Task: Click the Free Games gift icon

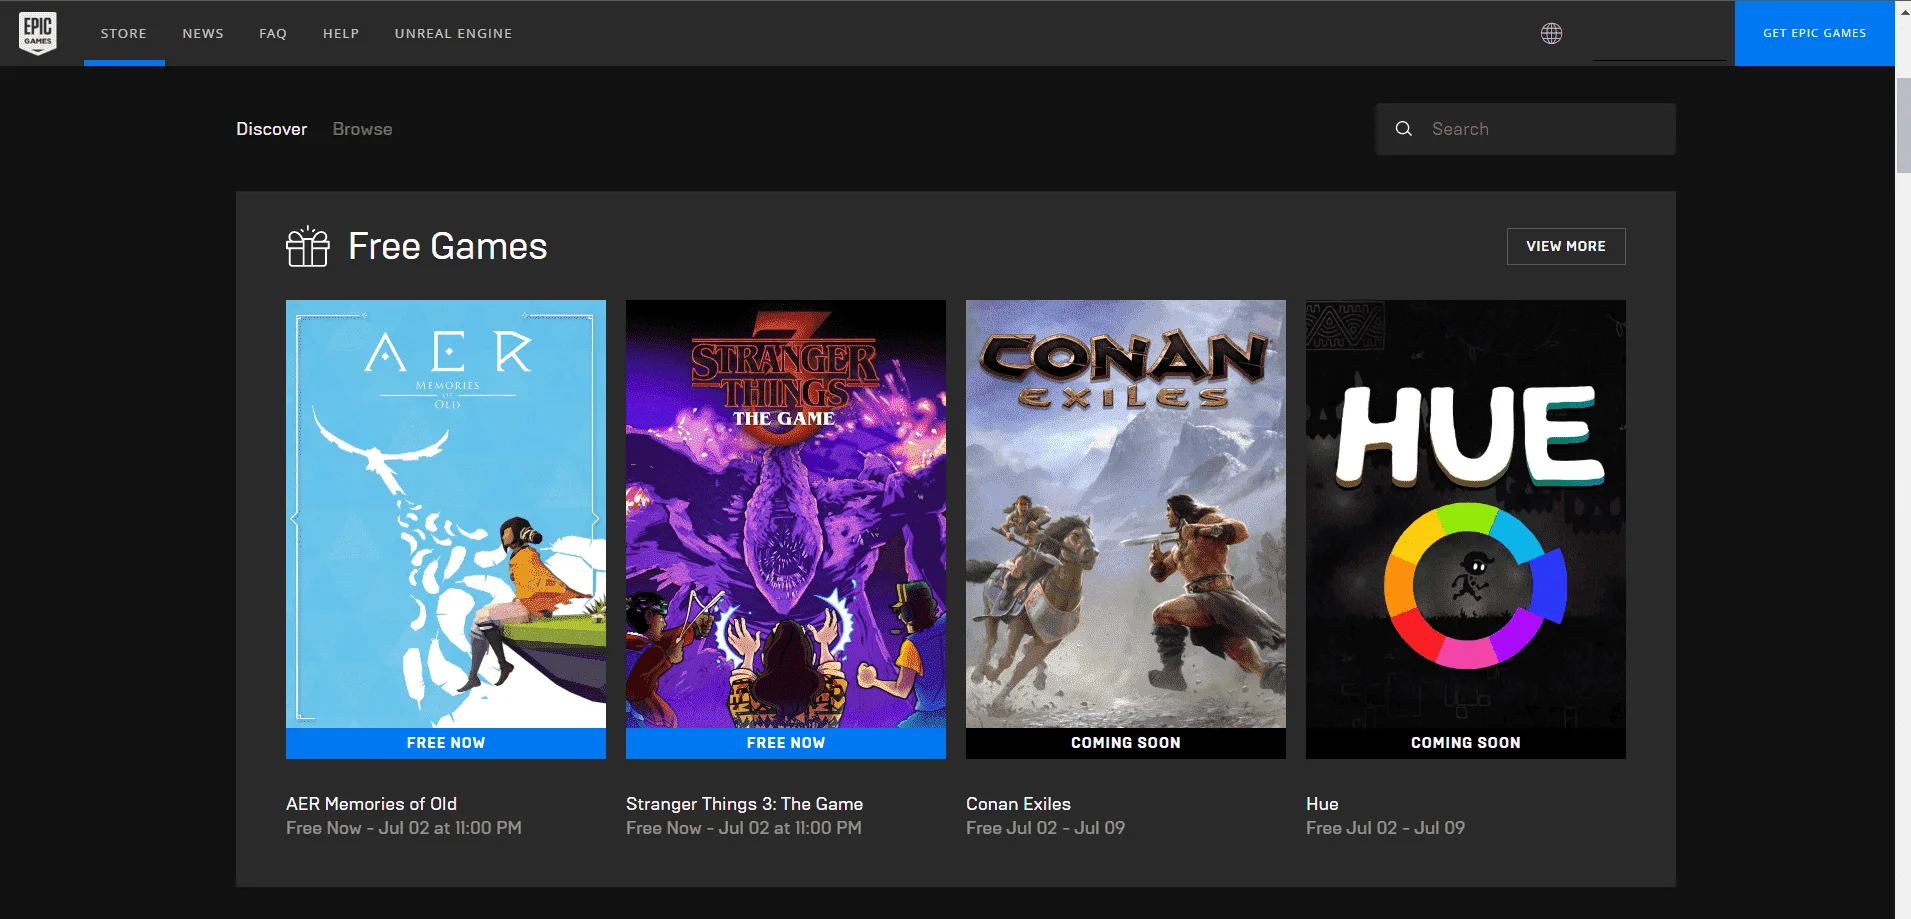Action: click(x=308, y=246)
